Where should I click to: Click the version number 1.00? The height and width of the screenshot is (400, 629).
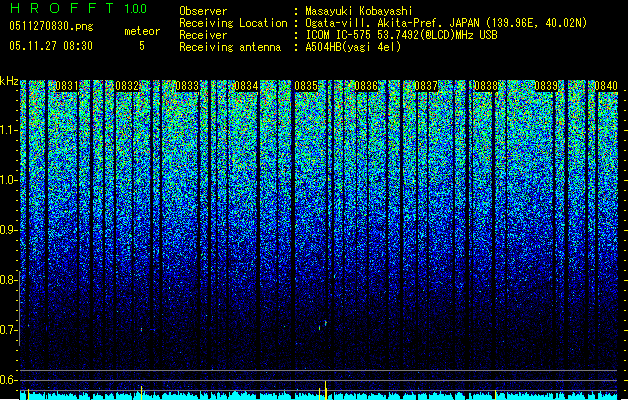(135, 8)
